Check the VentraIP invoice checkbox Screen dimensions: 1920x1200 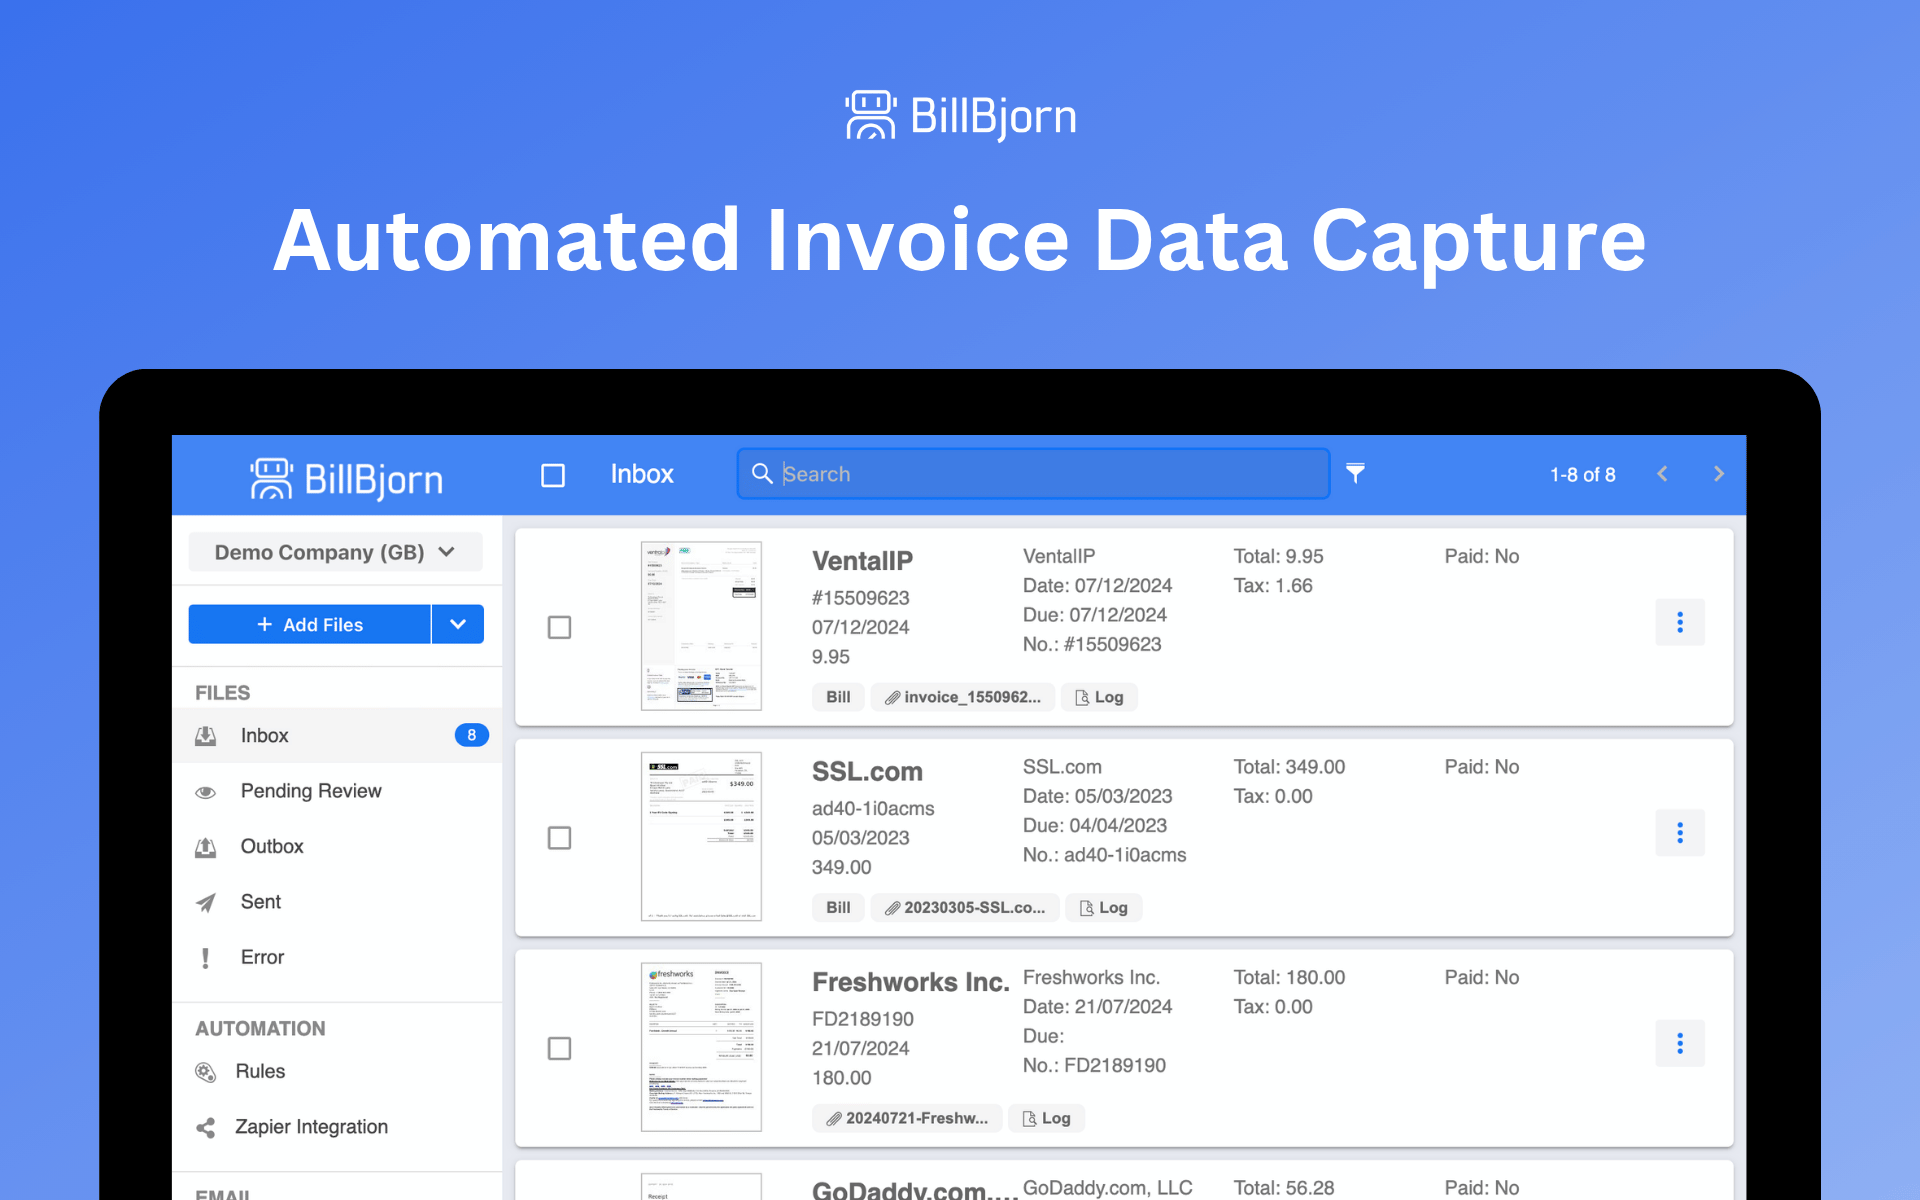coord(559,627)
